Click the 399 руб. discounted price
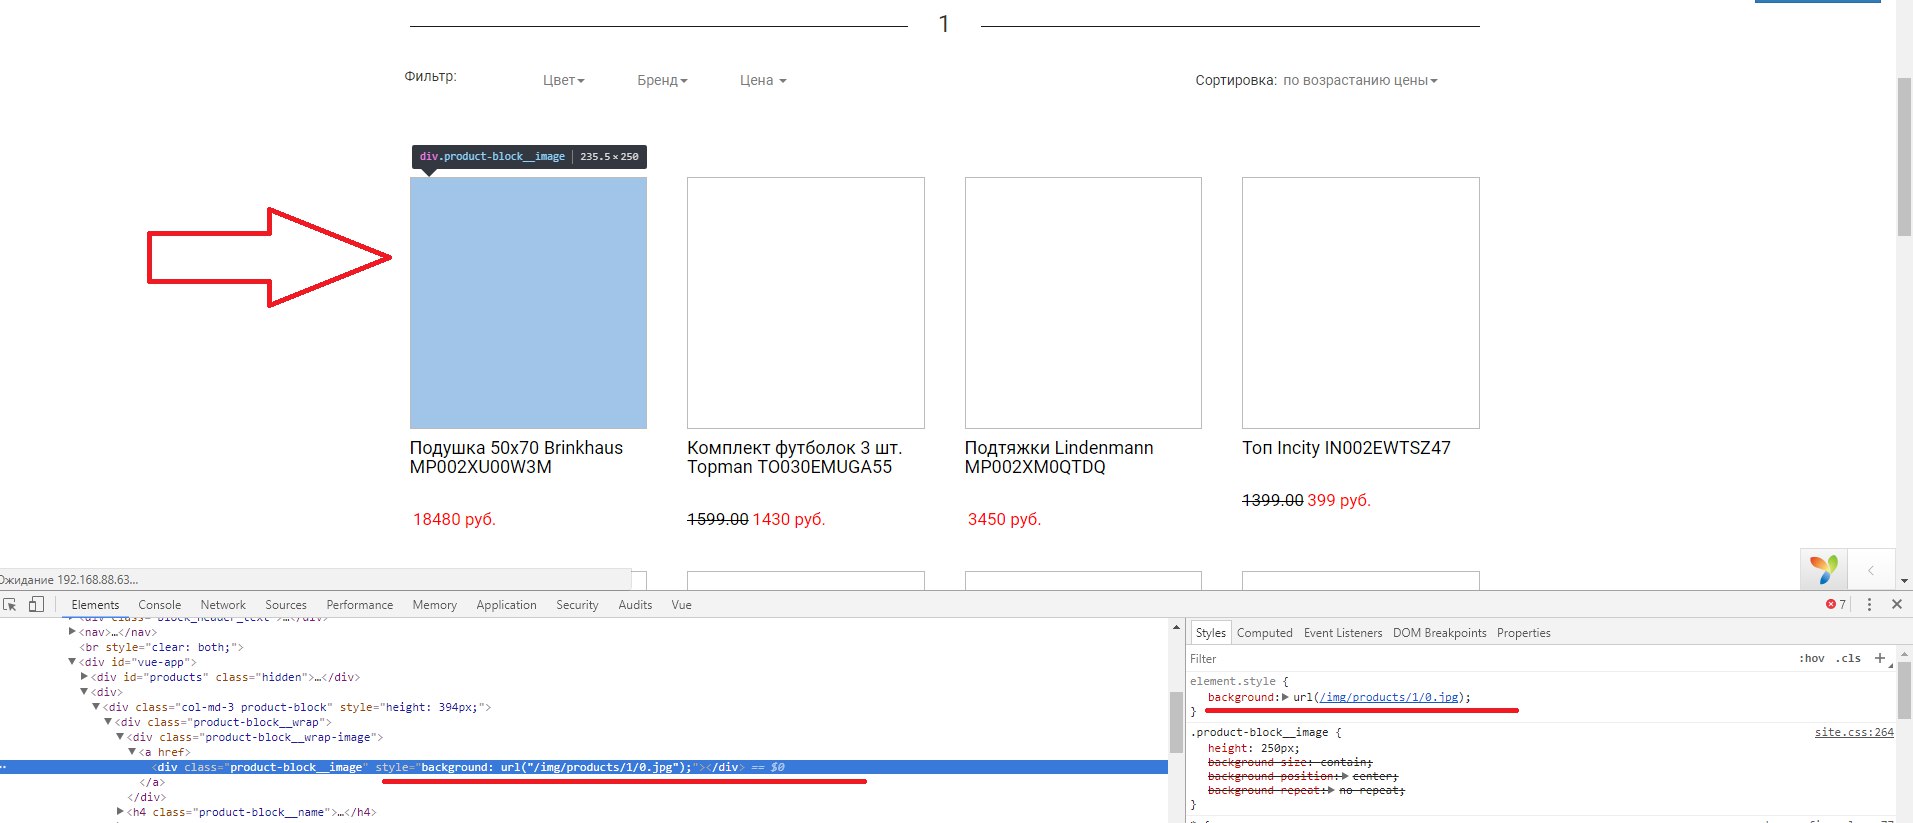Viewport: 1913px width, 823px height. (x=1339, y=500)
